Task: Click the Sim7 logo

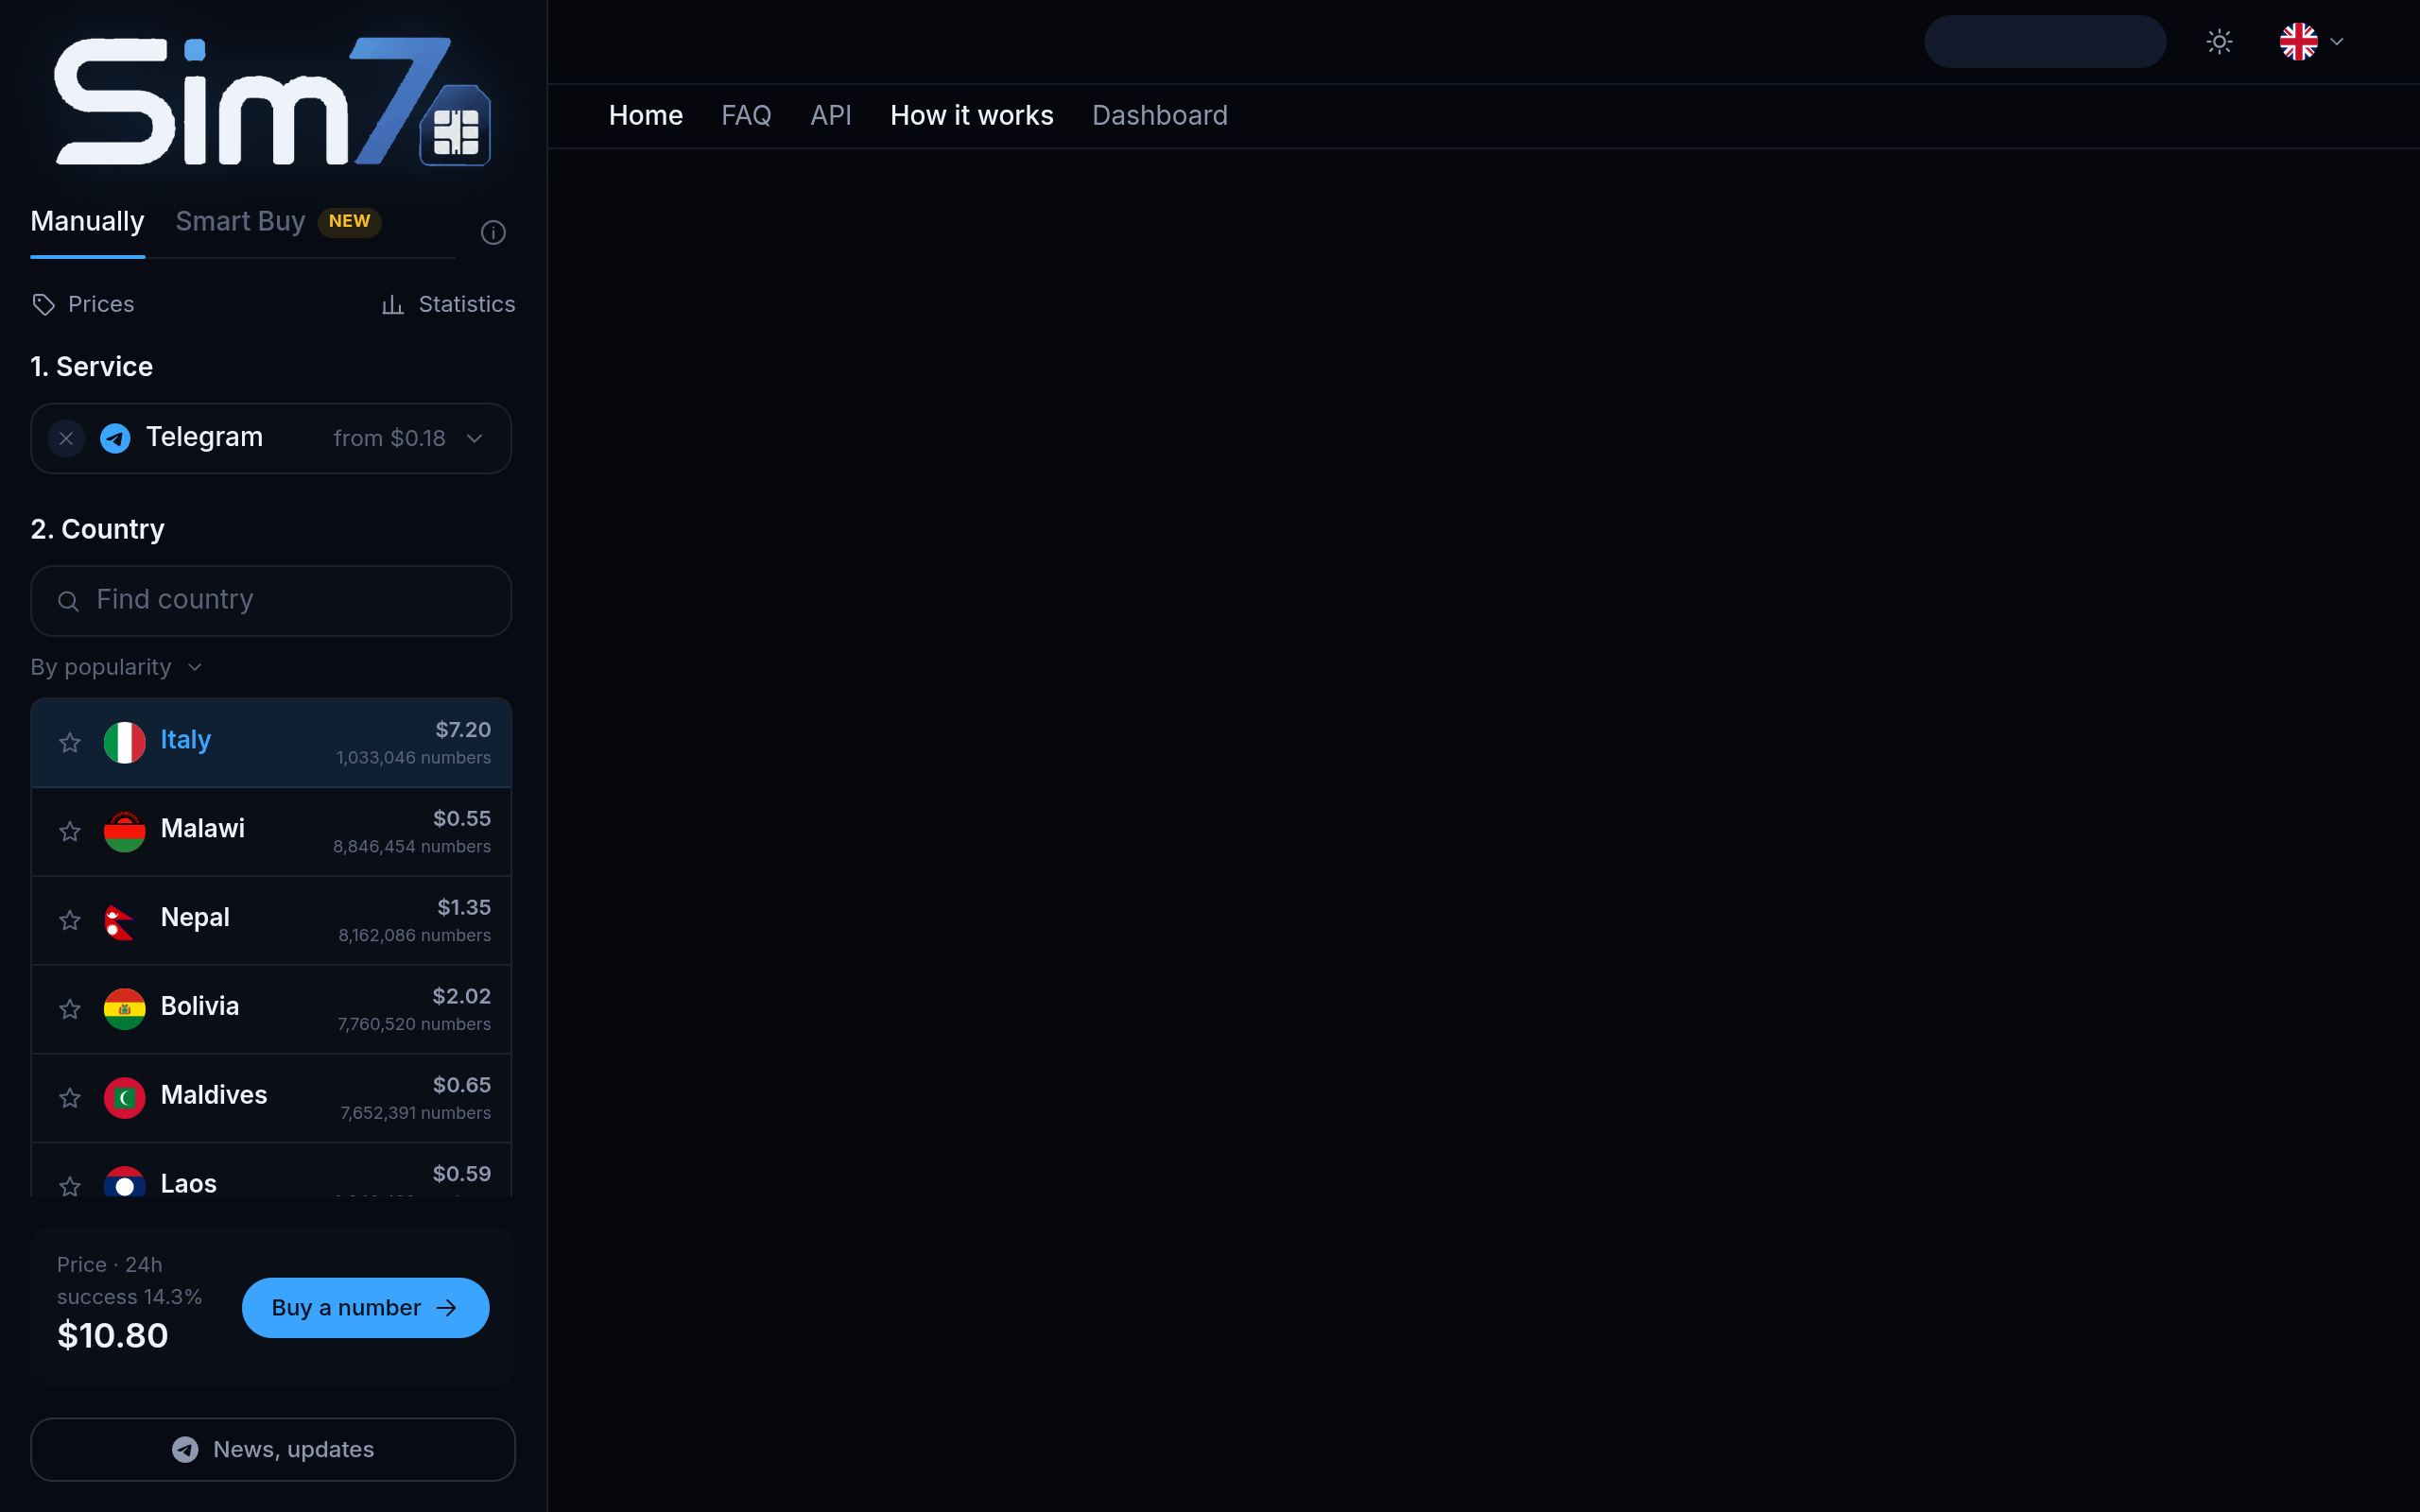Action: (x=272, y=101)
